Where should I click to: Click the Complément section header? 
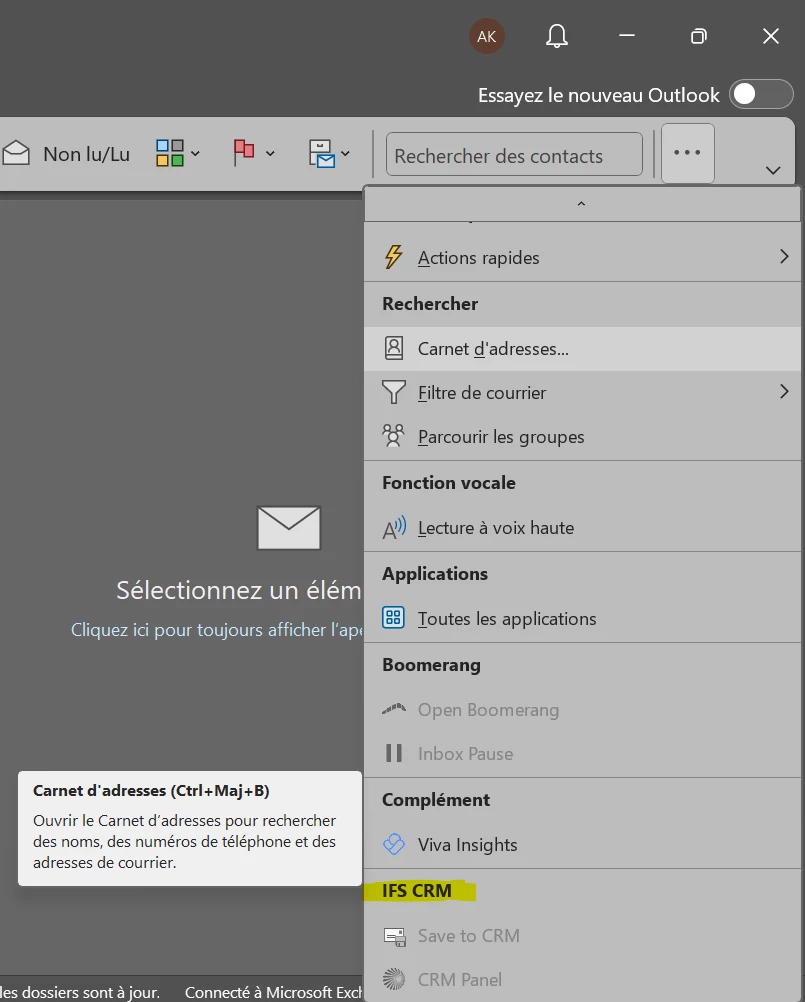pos(436,800)
